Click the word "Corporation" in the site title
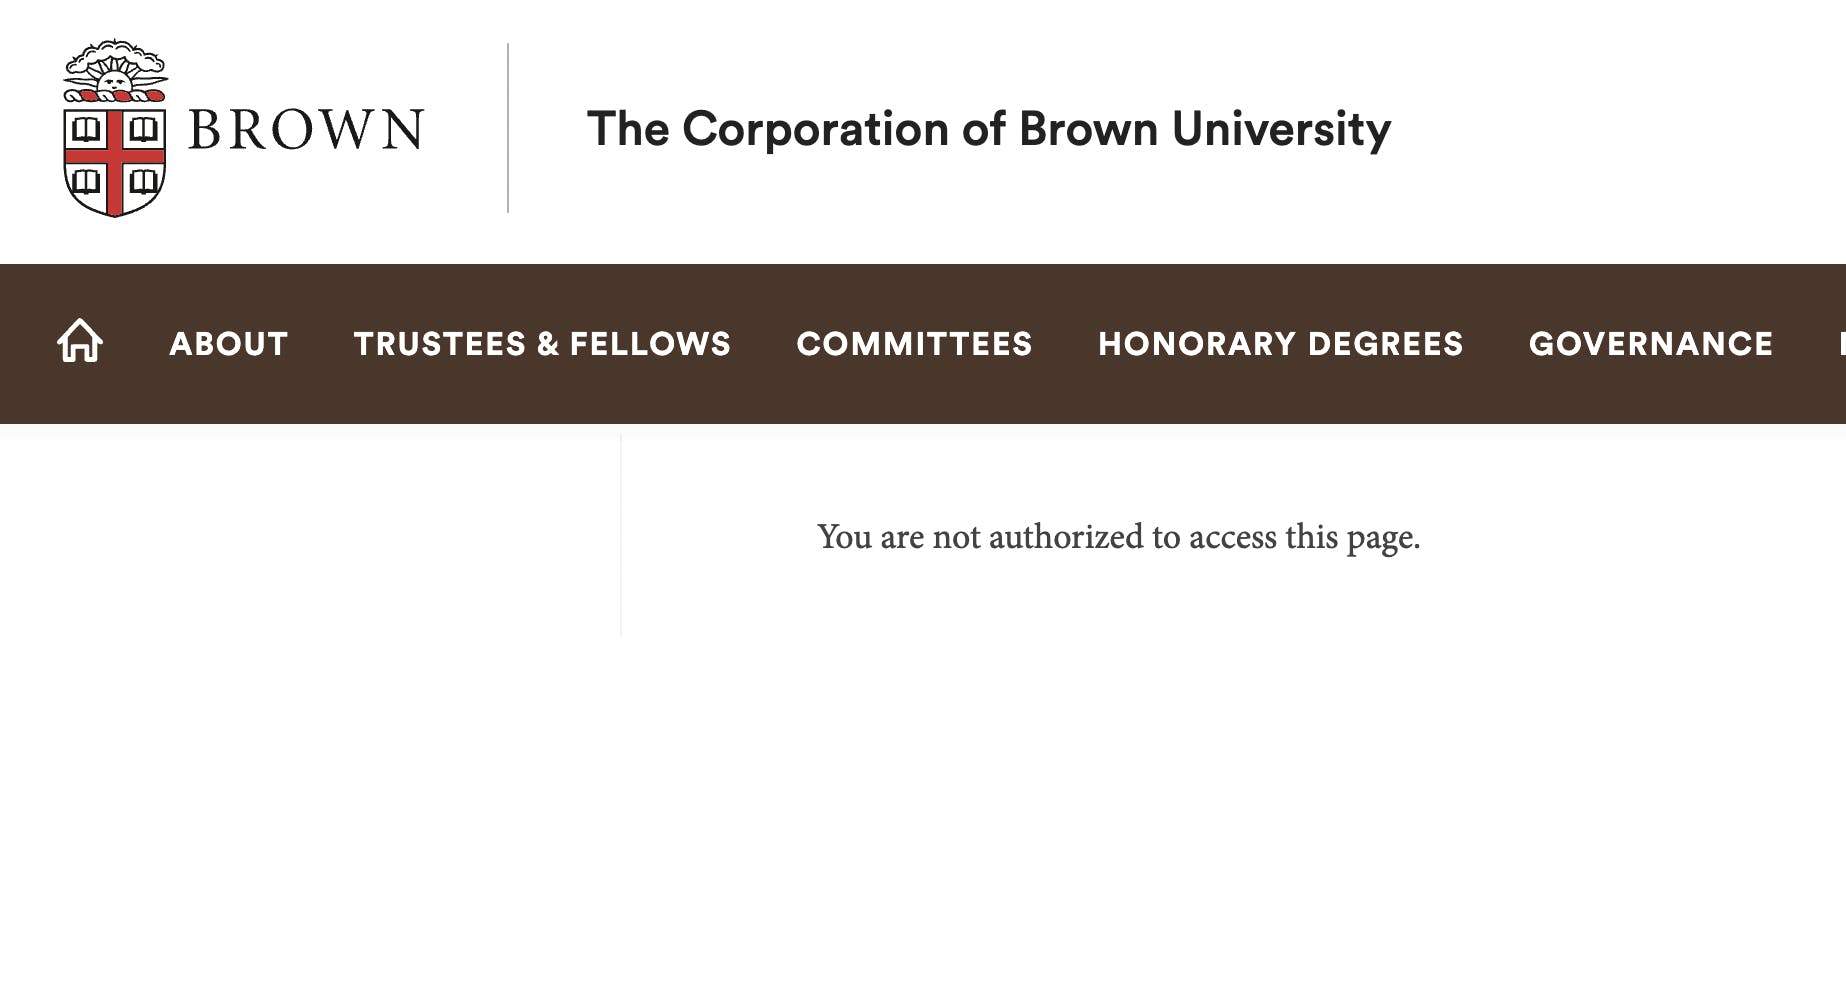The width and height of the screenshot is (1846, 992). tap(815, 129)
